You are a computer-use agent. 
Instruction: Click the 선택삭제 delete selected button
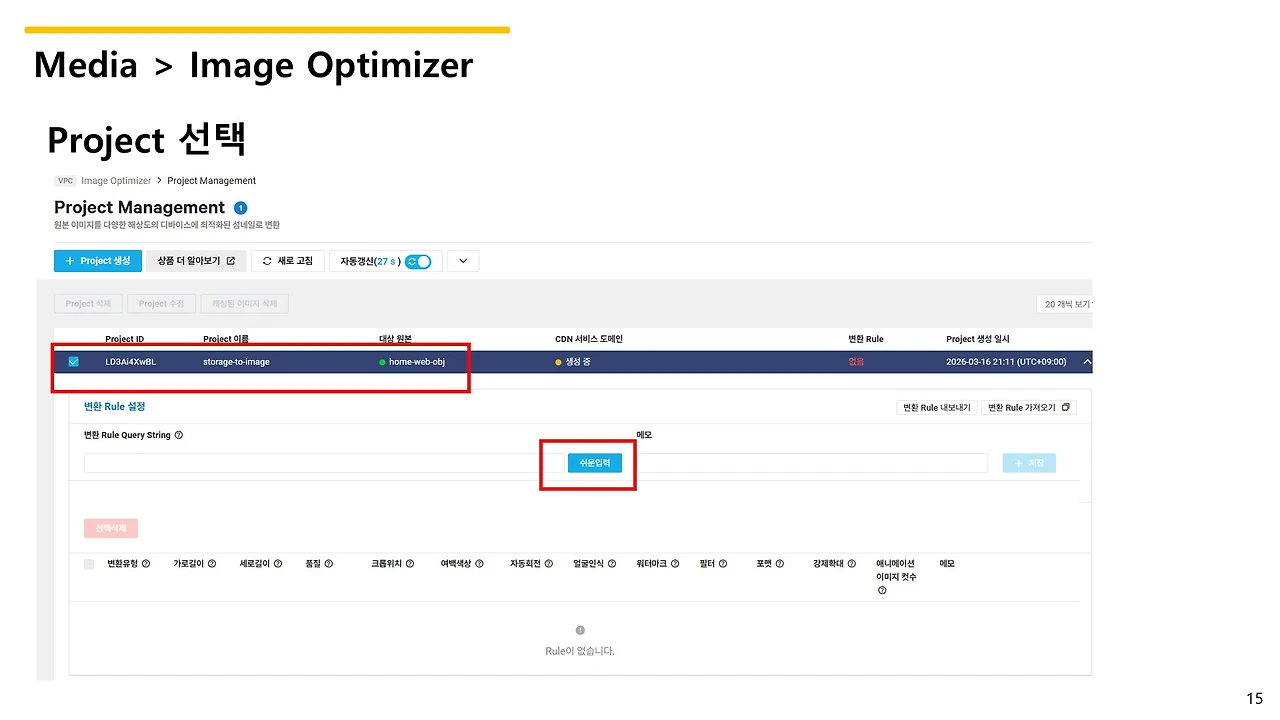[x=111, y=528]
